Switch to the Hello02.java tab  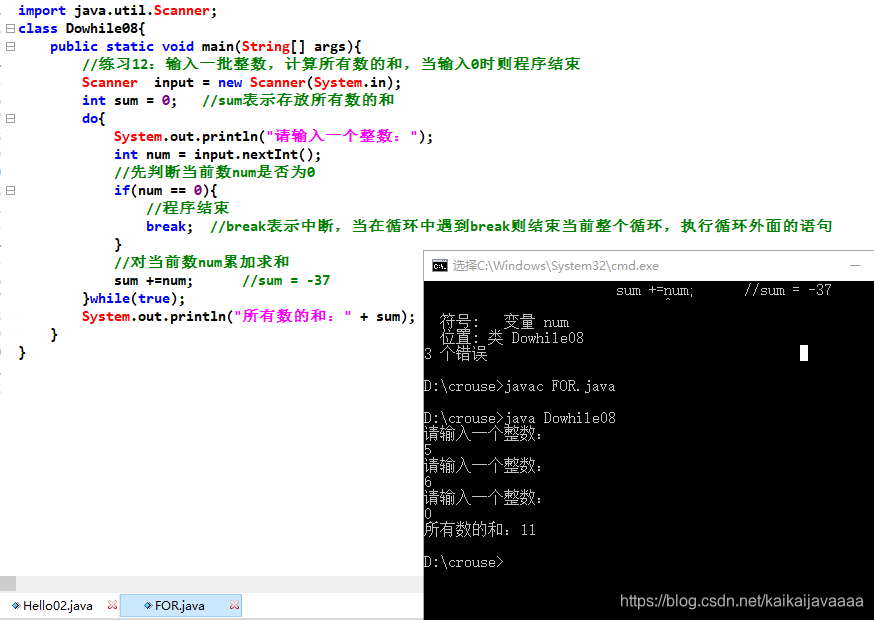[x=57, y=606]
